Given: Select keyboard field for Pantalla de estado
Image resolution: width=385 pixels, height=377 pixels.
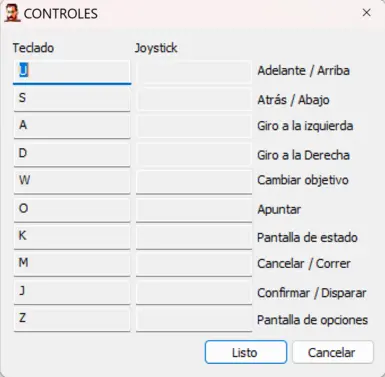Looking at the screenshot, I should click(x=72, y=237).
